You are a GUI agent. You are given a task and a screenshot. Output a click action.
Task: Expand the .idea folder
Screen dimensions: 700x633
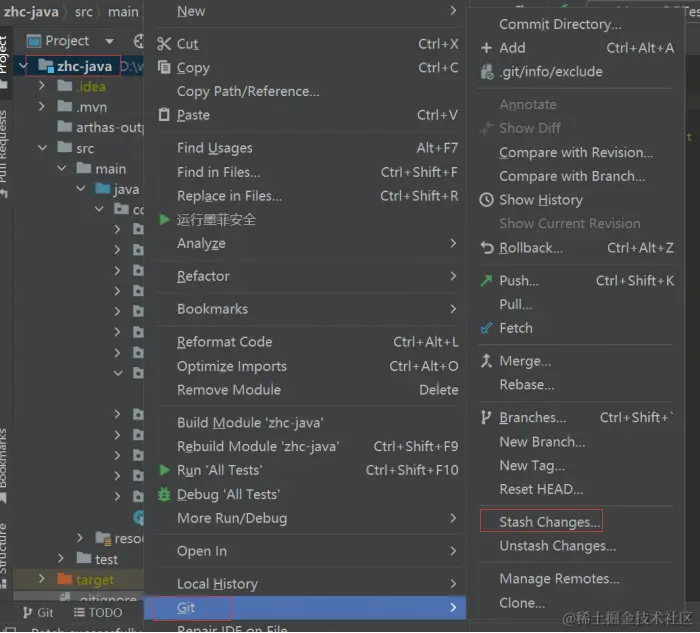42,85
